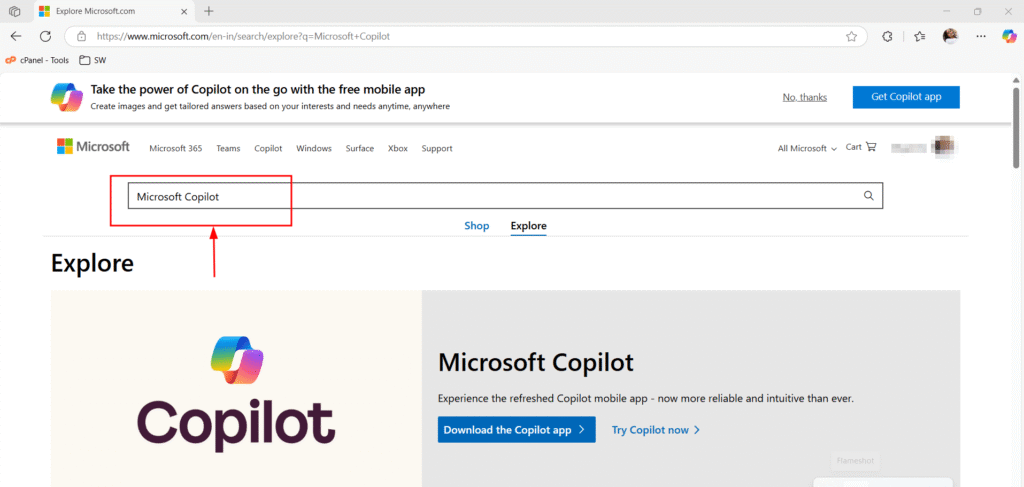1024x487 pixels.
Task: Open Xbox nav link
Action: pos(398,148)
